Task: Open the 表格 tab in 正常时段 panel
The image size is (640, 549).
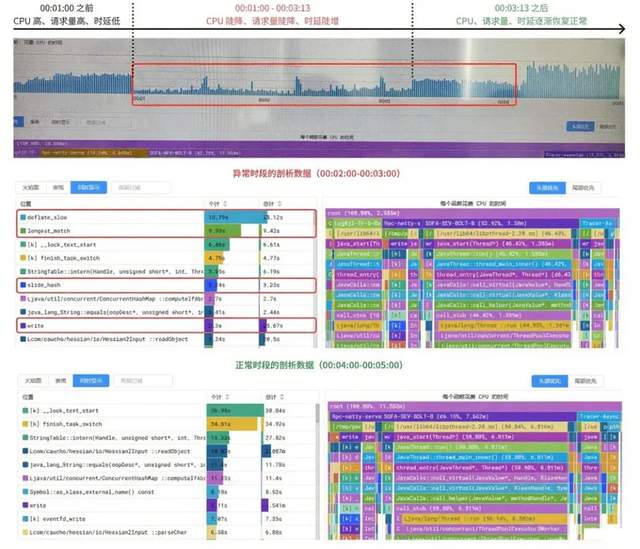Action: pyautogui.click(x=60, y=380)
